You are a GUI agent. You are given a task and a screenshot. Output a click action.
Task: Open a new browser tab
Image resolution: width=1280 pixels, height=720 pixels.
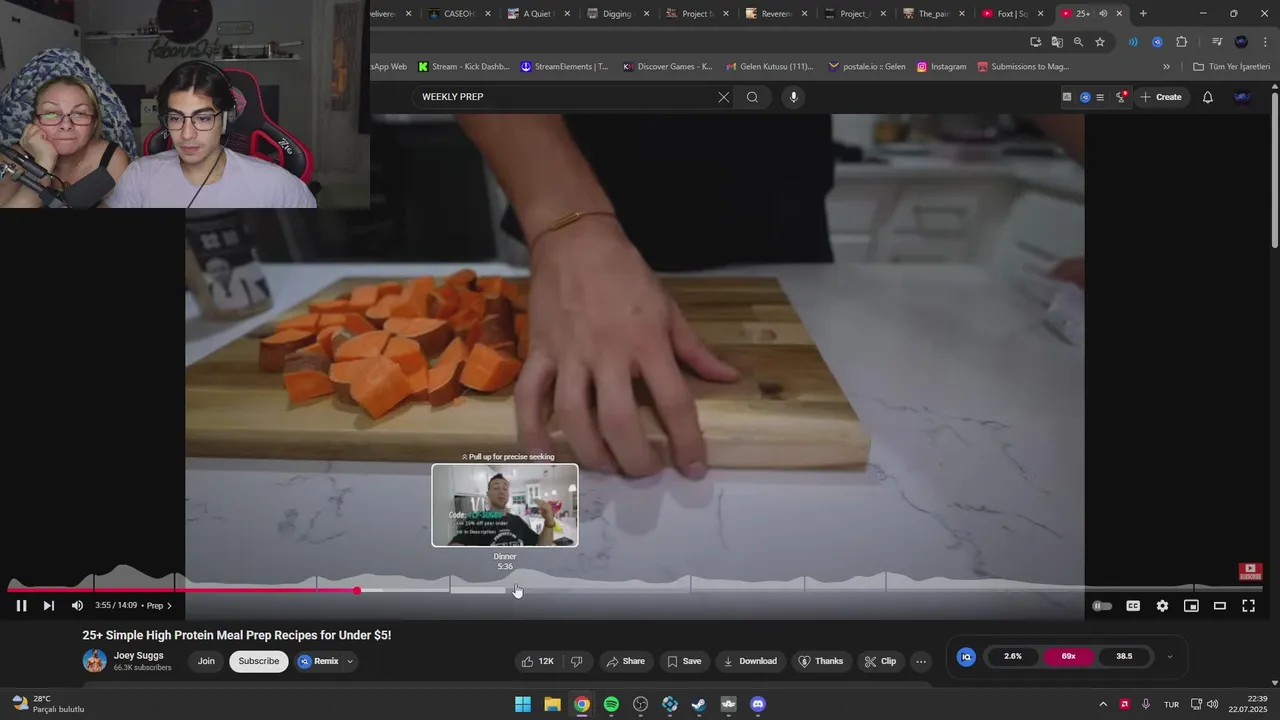1143,14
